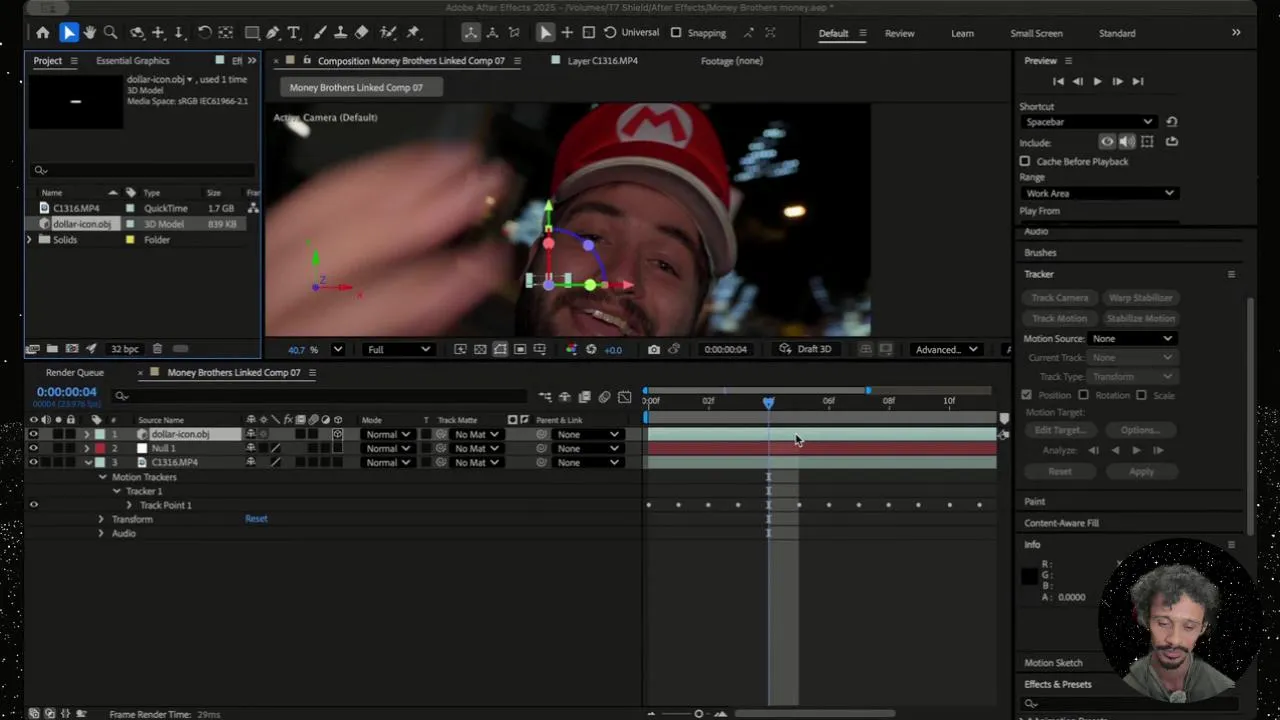Open the Spacebar shortcut dropdown
The width and height of the screenshot is (1280, 720).
coord(1088,122)
